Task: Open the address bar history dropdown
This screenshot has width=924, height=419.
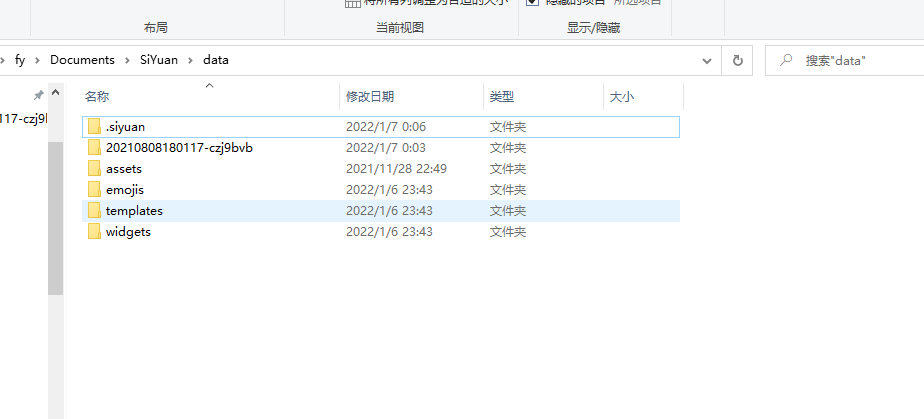Action: [x=707, y=61]
